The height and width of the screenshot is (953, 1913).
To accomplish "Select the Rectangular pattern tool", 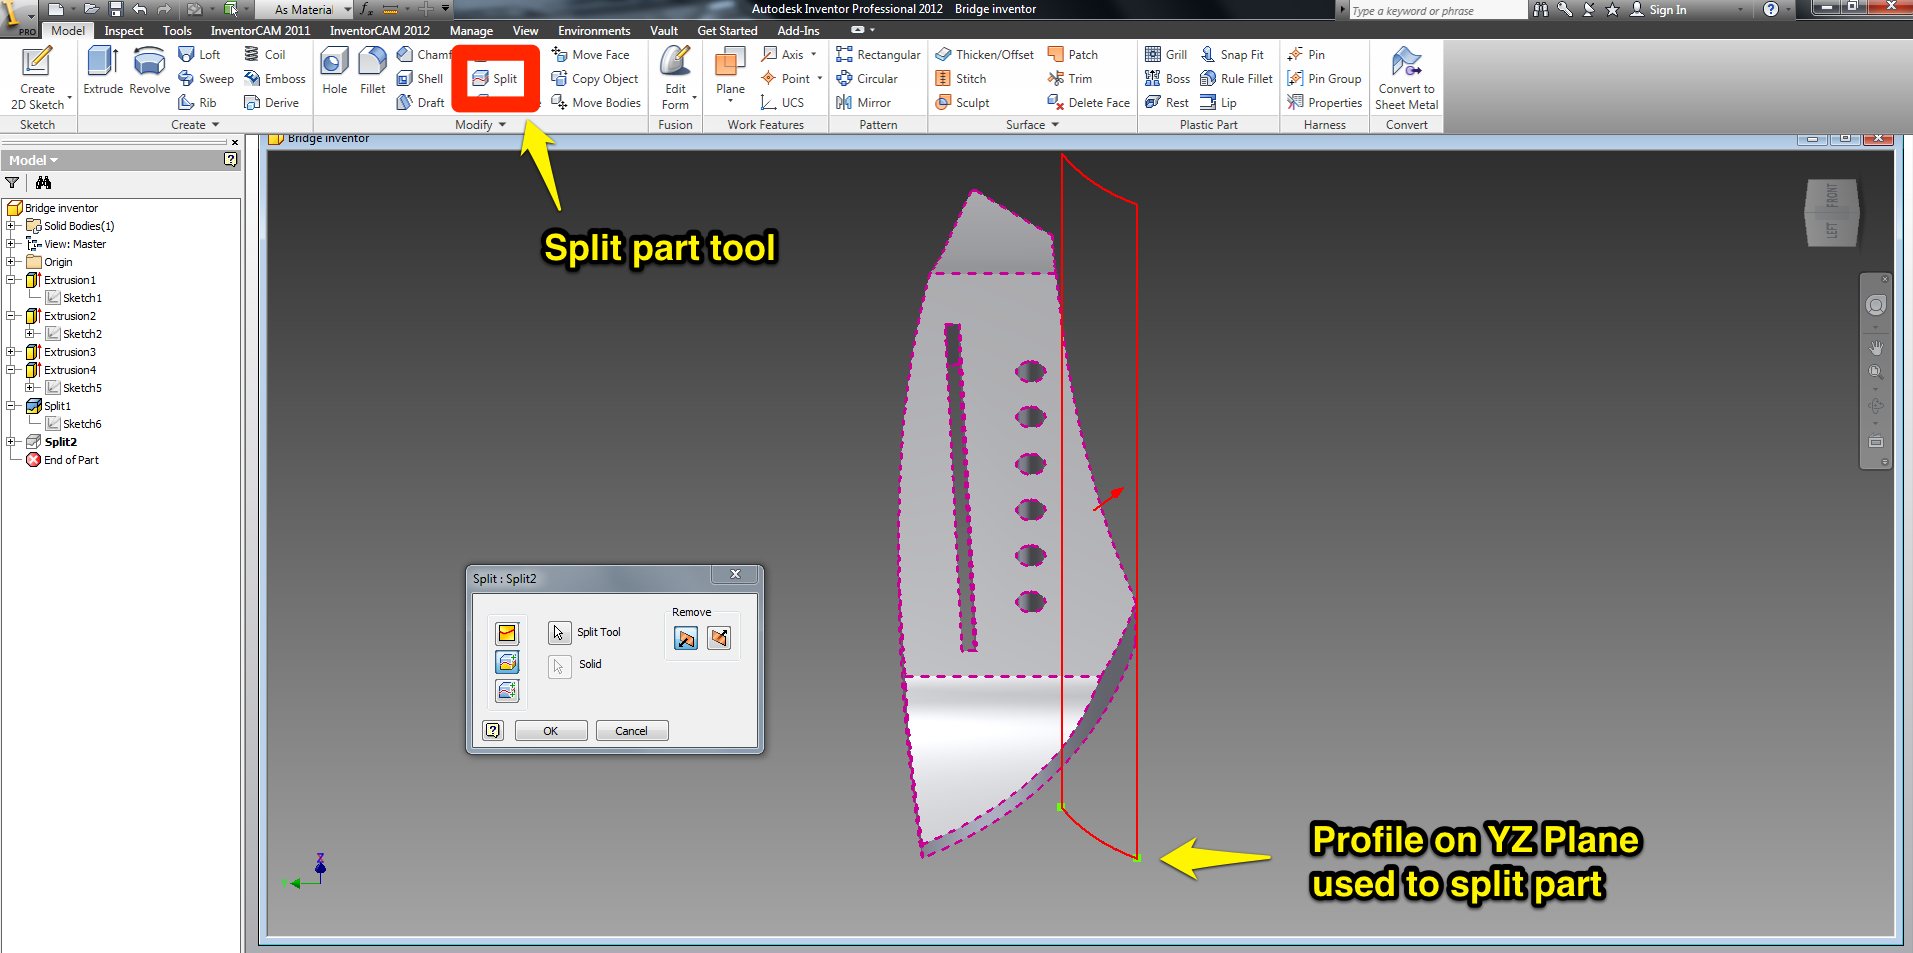I will pyautogui.click(x=878, y=54).
